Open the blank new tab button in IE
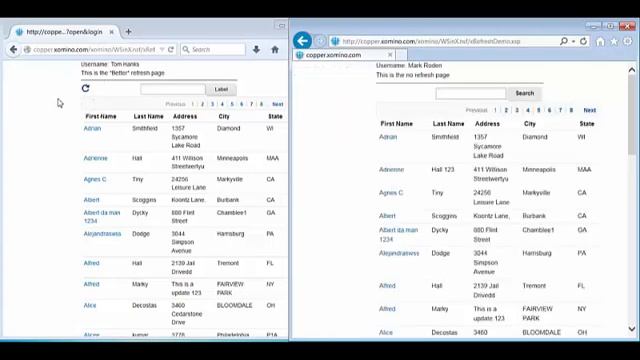The width and height of the screenshot is (640, 360). 401,55
